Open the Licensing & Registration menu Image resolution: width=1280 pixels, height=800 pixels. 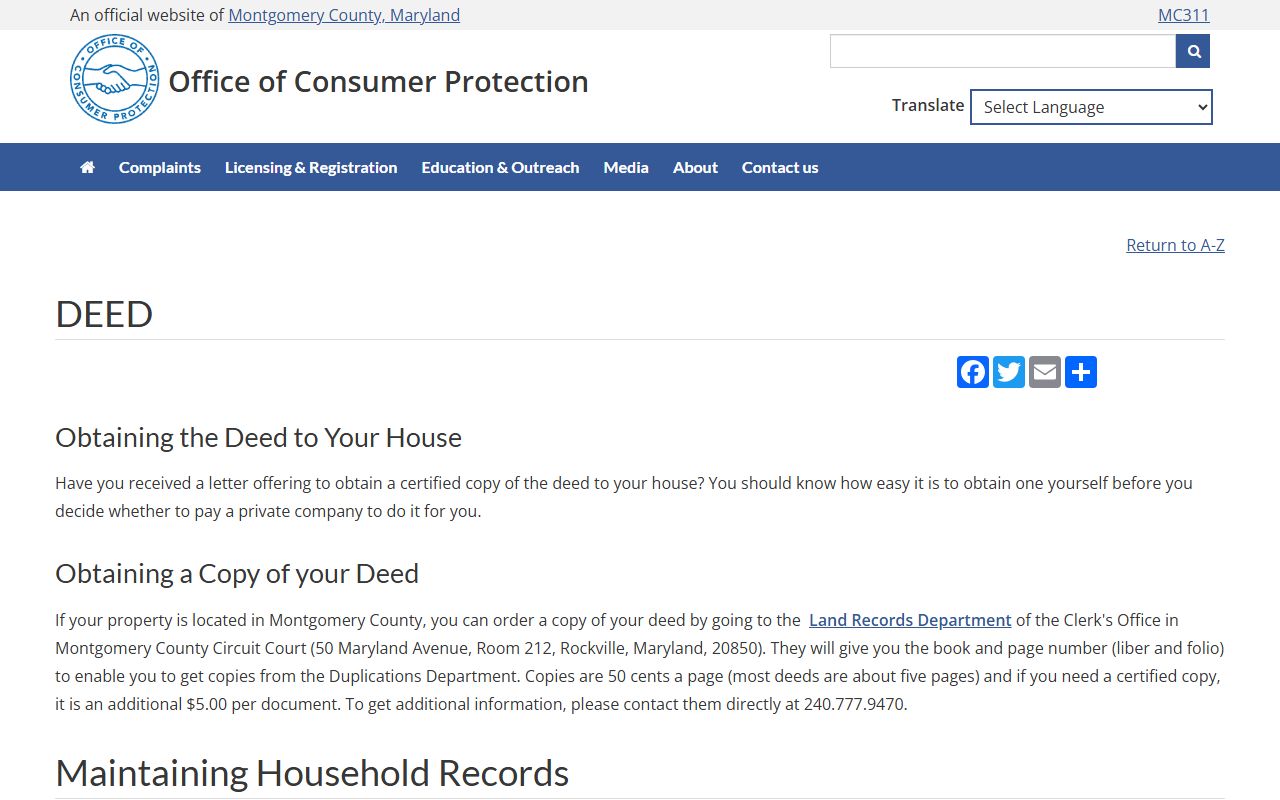[311, 167]
